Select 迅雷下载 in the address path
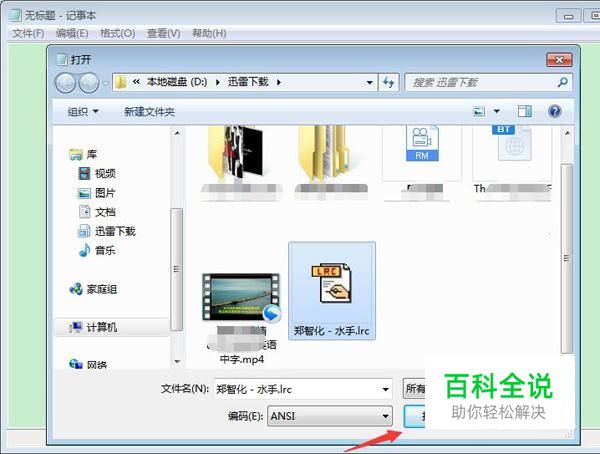This screenshot has width=600, height=454. click(x=248, y=82)
